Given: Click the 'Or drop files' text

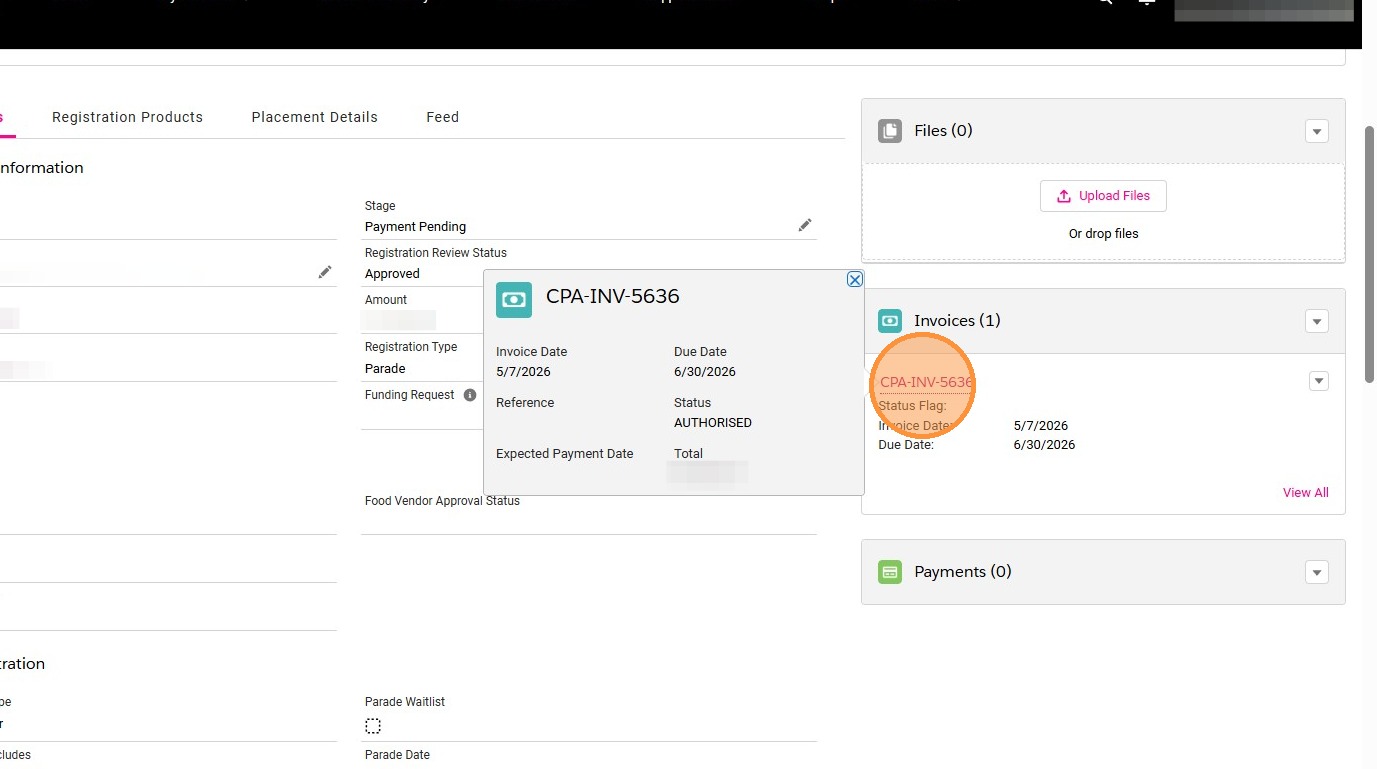Looking at the screenshot, I should [x=1103, y=234].
